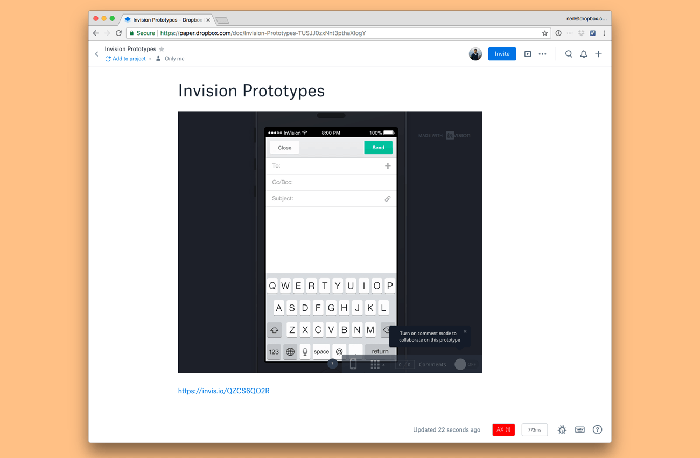
Task: Click the plus icon in the To field
Action: (x=388, y=166)
